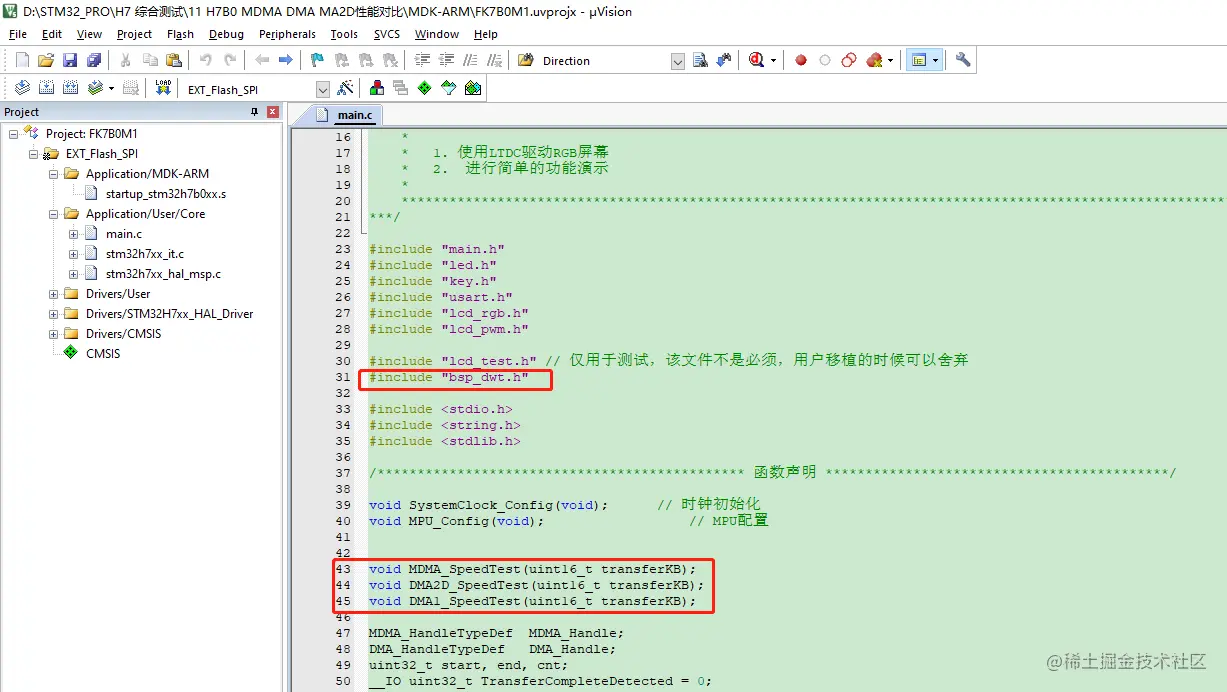Click the line void DMA1_SpeedTest declaration

(x=532, y=601)
